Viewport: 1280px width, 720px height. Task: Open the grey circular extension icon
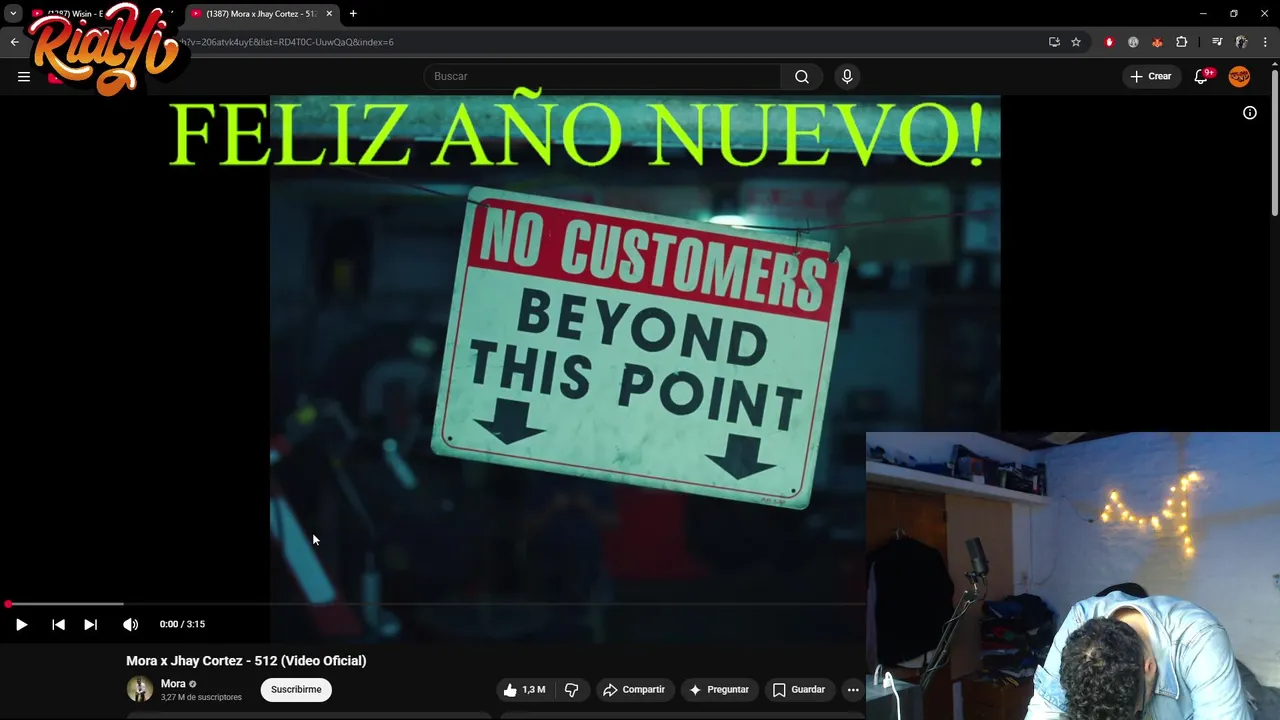[1133, 42]
